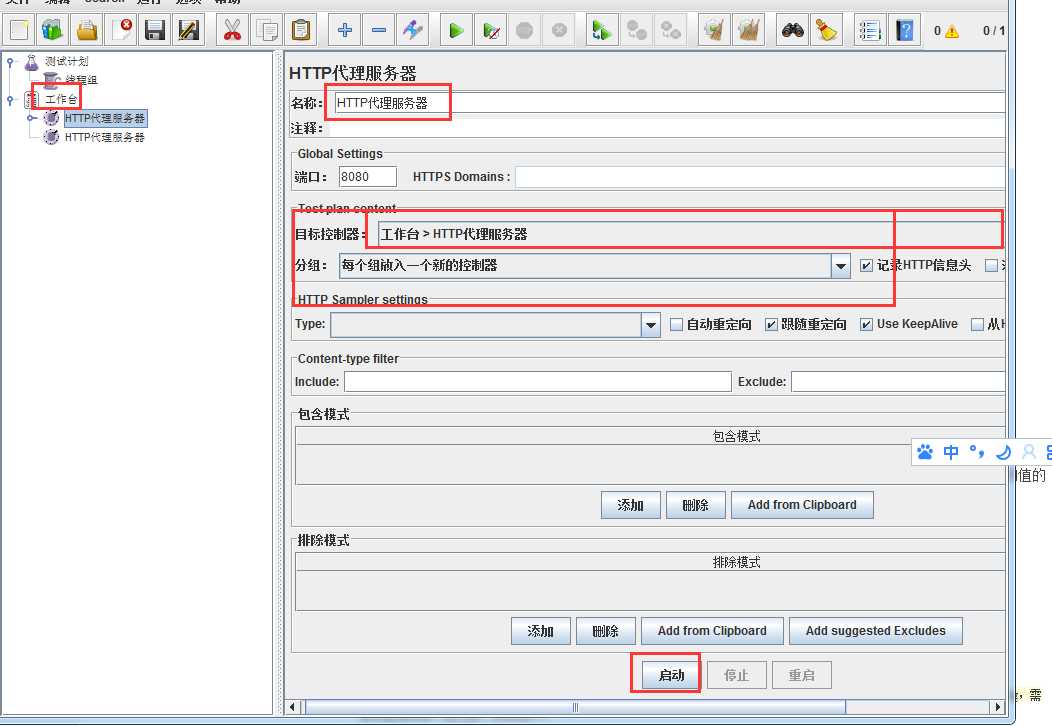Click 添加 under 排除模式
Screen dimensions: 1052x726
[540, 631]
